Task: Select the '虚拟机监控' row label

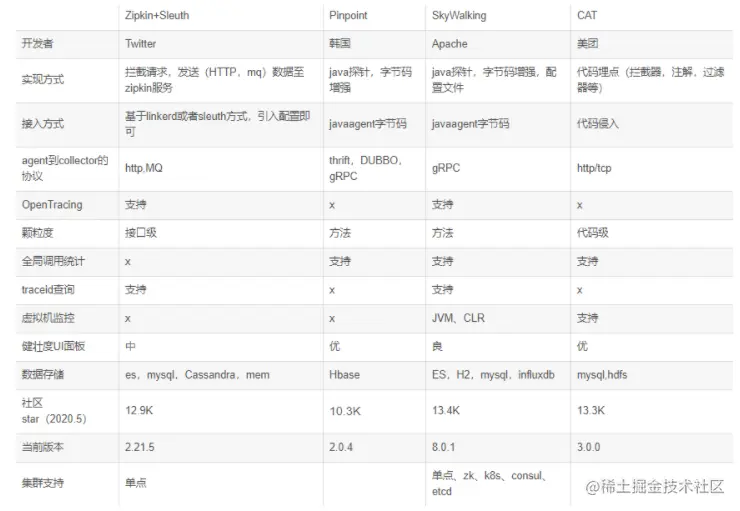Action: click(x=48, y=318)
